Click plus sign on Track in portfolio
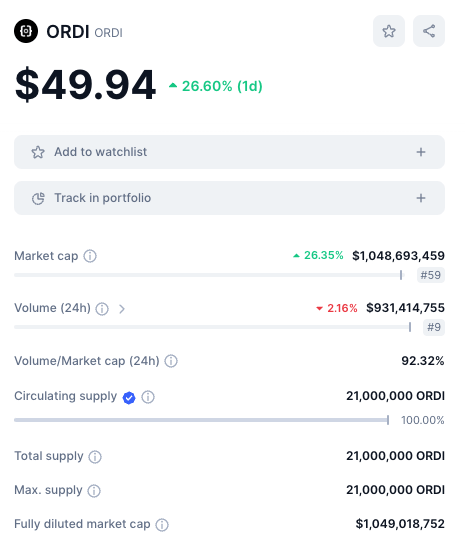This screenshot has height=552, width=465. pyautogui.click(x=421, y=198)
